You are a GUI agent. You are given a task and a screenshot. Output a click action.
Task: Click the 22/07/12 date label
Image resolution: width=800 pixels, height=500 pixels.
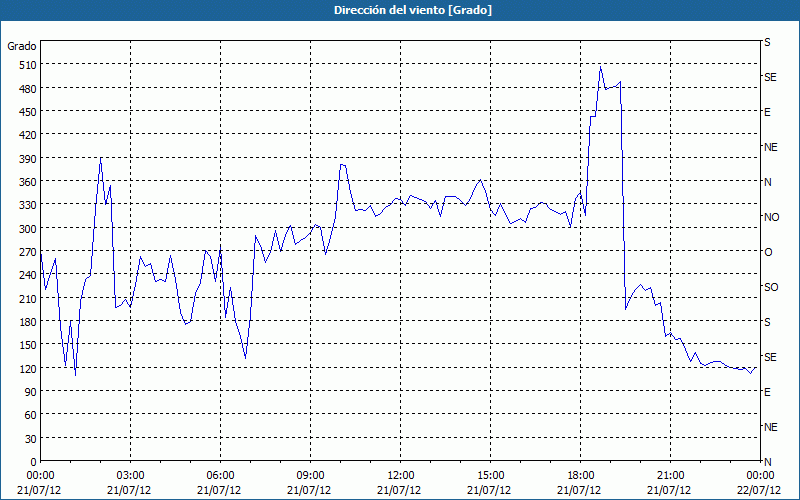pos(759,490)
